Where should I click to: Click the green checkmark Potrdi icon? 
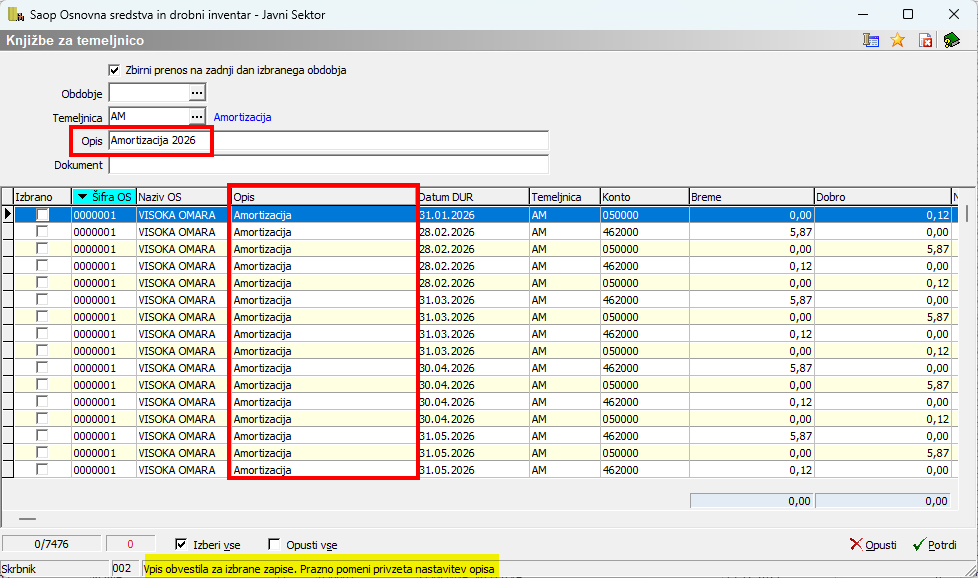tap(919, 545)
